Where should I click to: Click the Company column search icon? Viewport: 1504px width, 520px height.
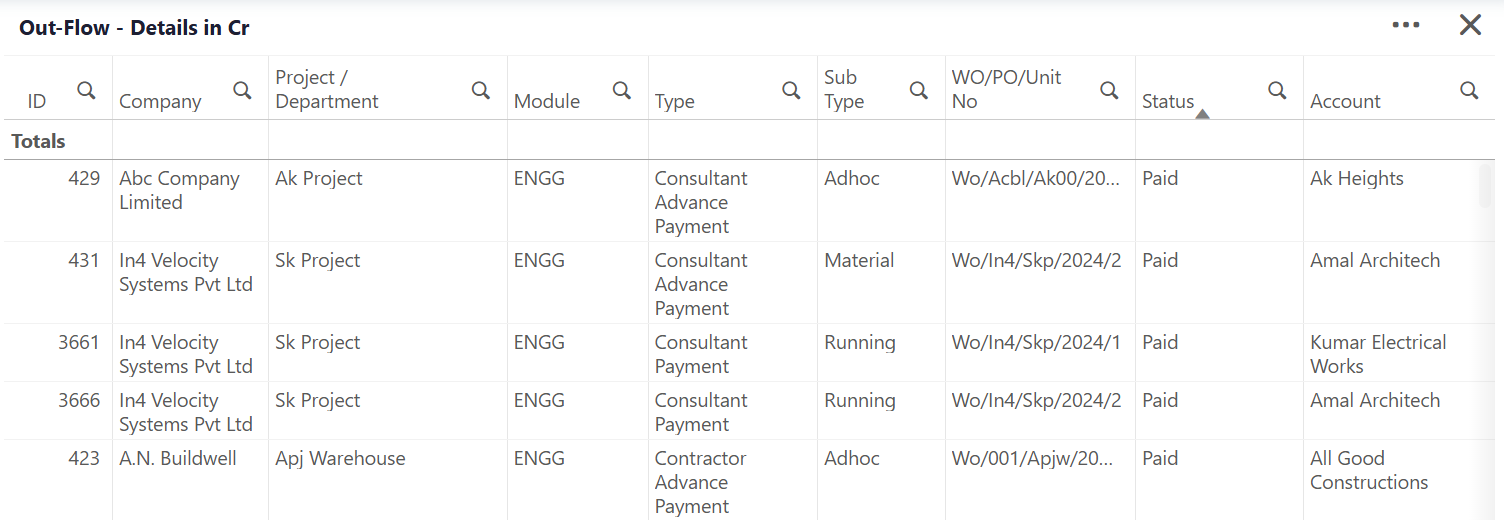coord(242,90)
